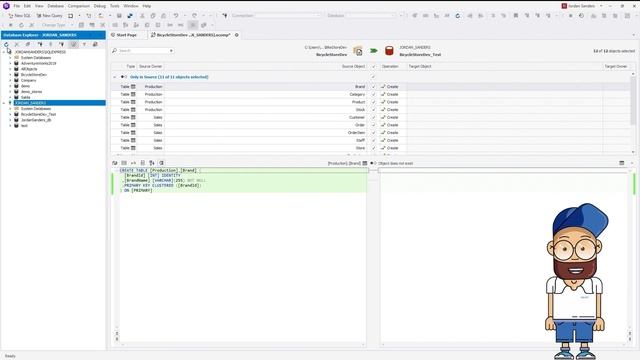Click the redo arrow icon
640x360 pixels.
pyautogui.click(x=195, y=16)
